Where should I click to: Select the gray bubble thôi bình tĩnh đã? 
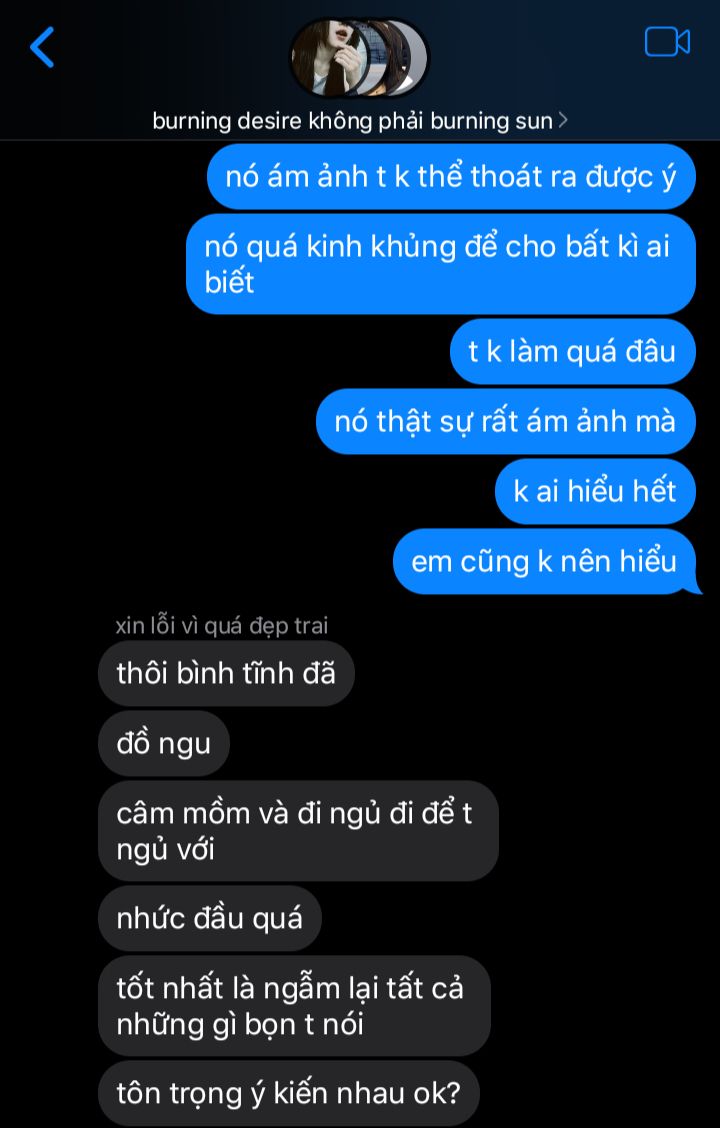(x=226, y=673)
